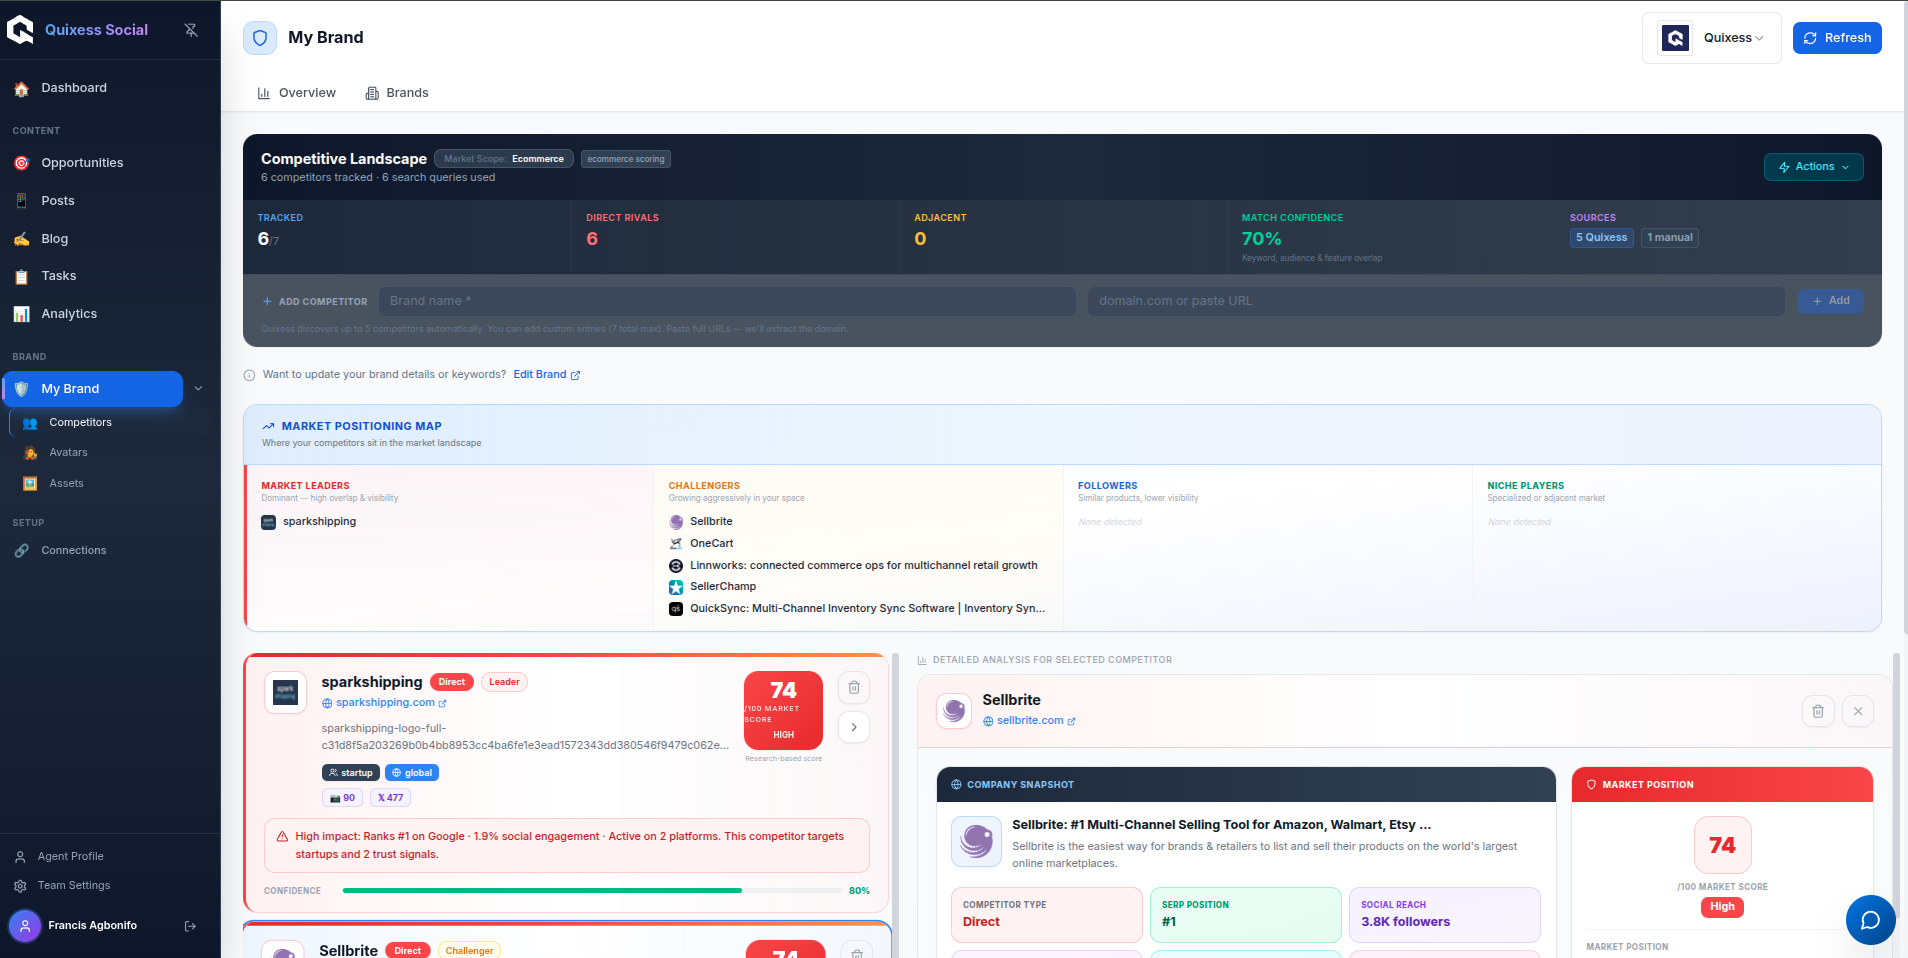
Task: Collapse the My Brand submenu chevron
Action: (x=198, y=389)
